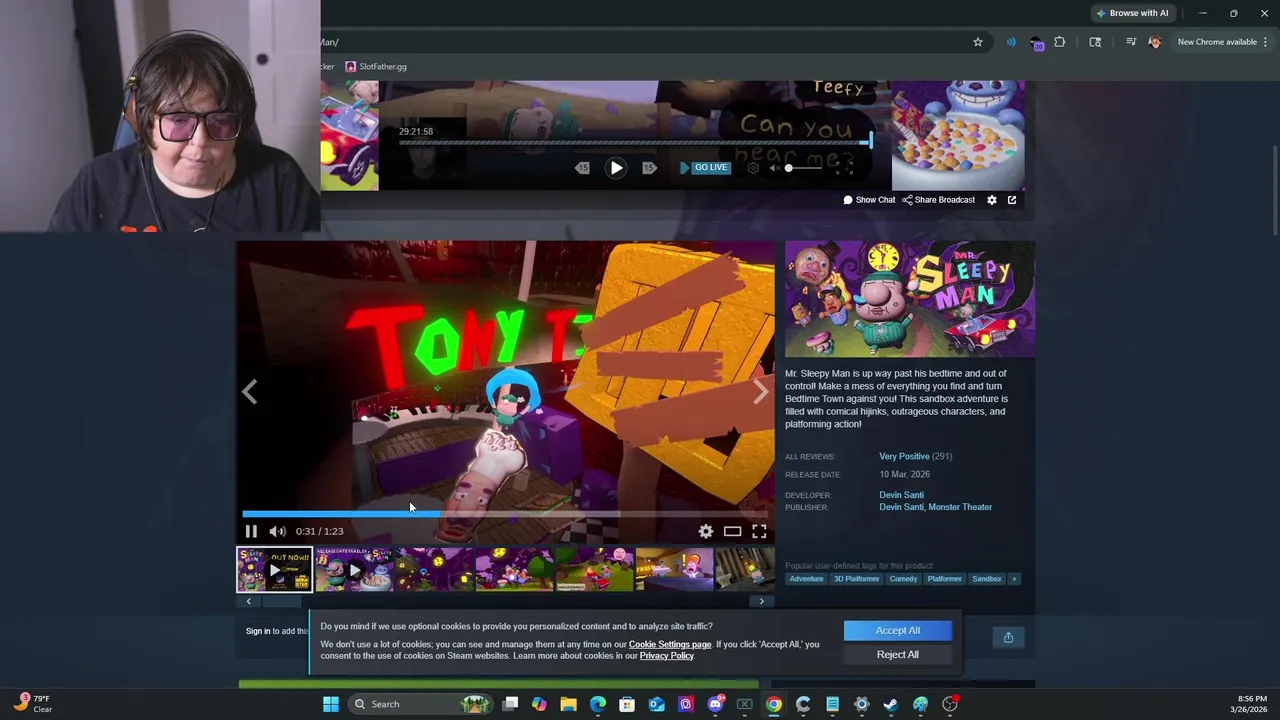Select the Comedy tag

[903, 579]
